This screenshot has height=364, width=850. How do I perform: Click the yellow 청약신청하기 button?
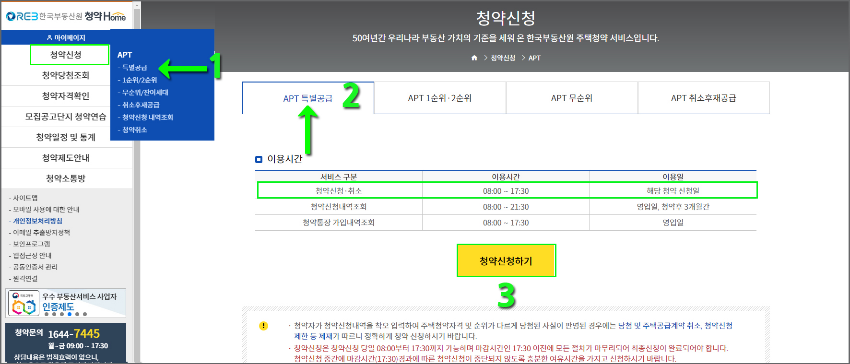coord(506,261)
